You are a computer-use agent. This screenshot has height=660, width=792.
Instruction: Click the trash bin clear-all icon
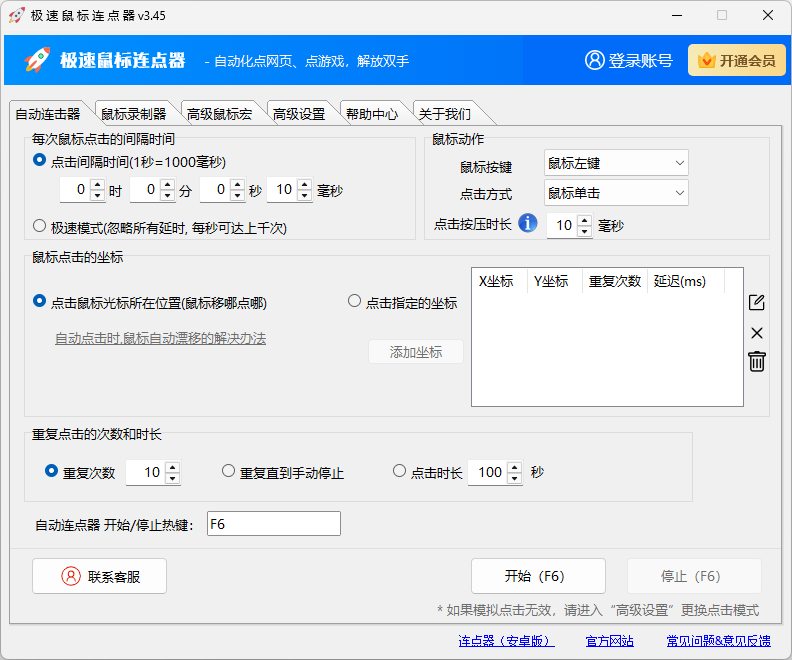(757, 362)
